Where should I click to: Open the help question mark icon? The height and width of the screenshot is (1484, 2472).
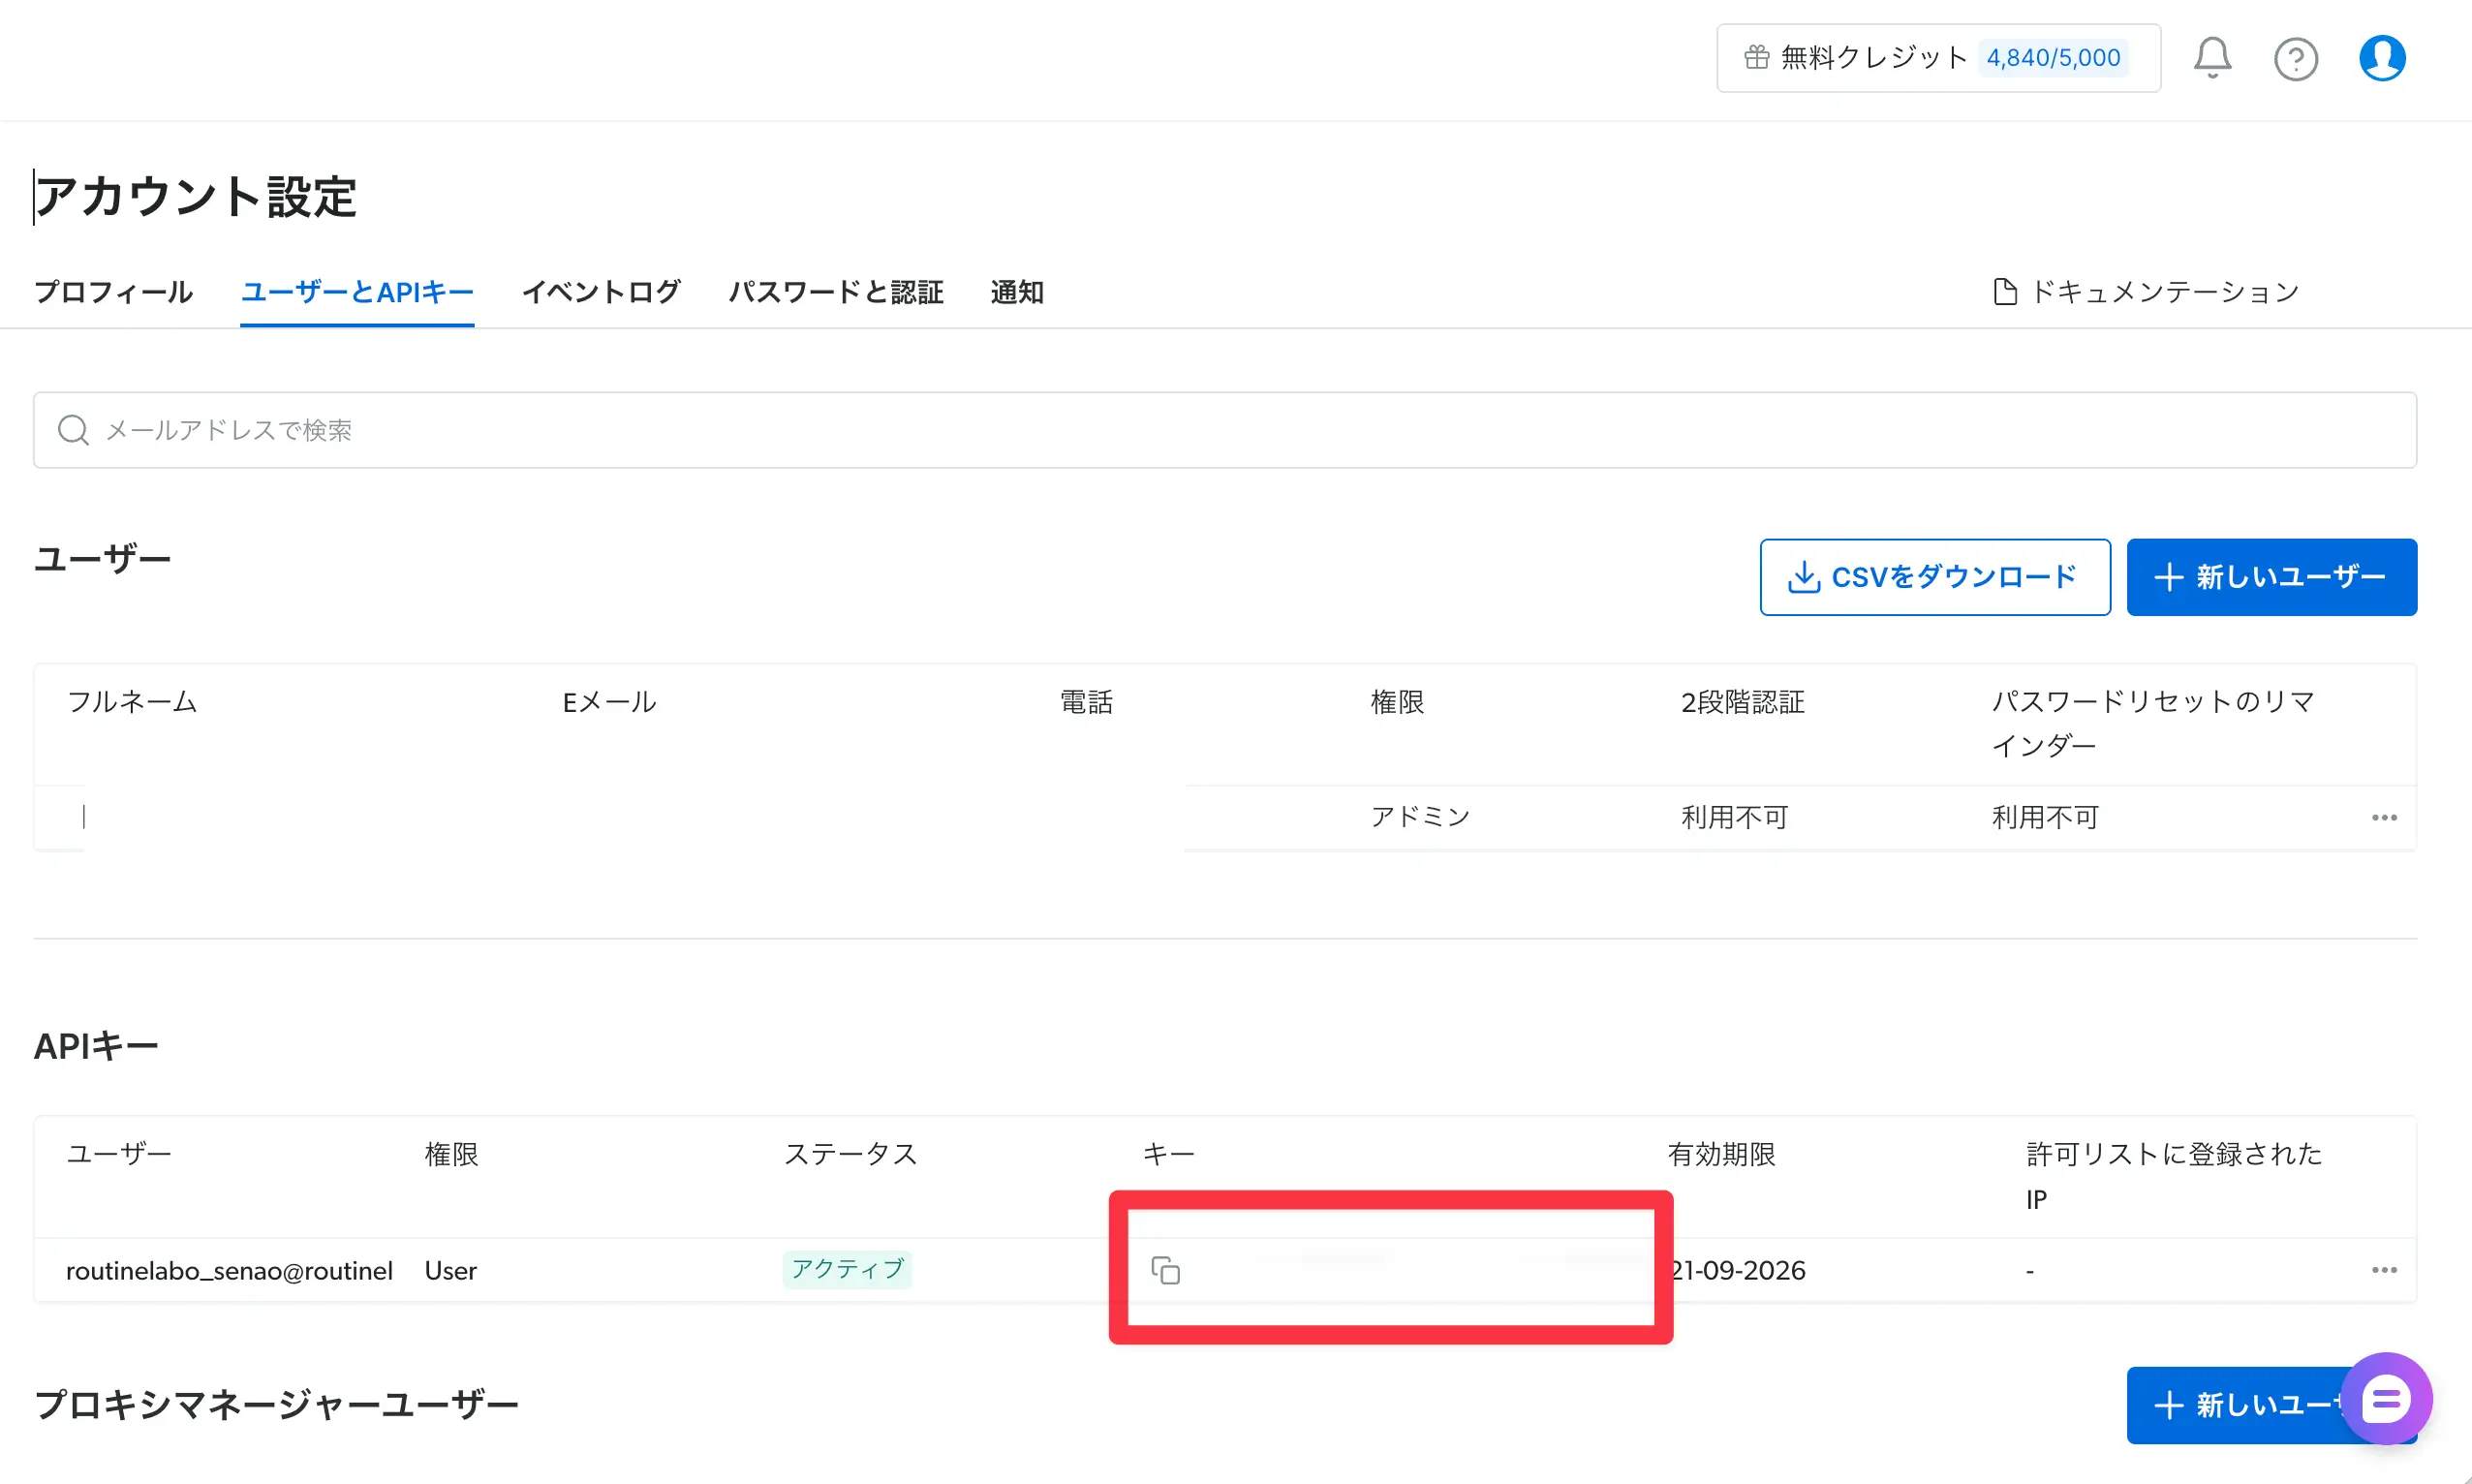pos(2295,59)
